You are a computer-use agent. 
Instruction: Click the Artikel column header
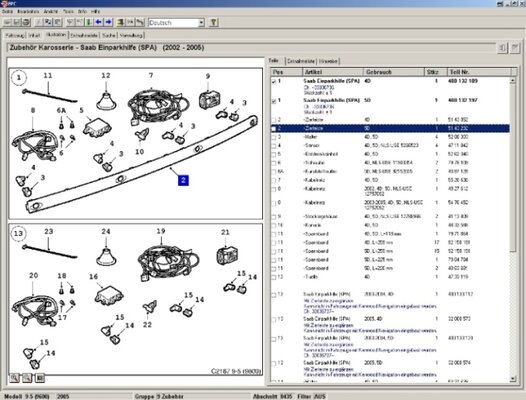tap(333, 72)
